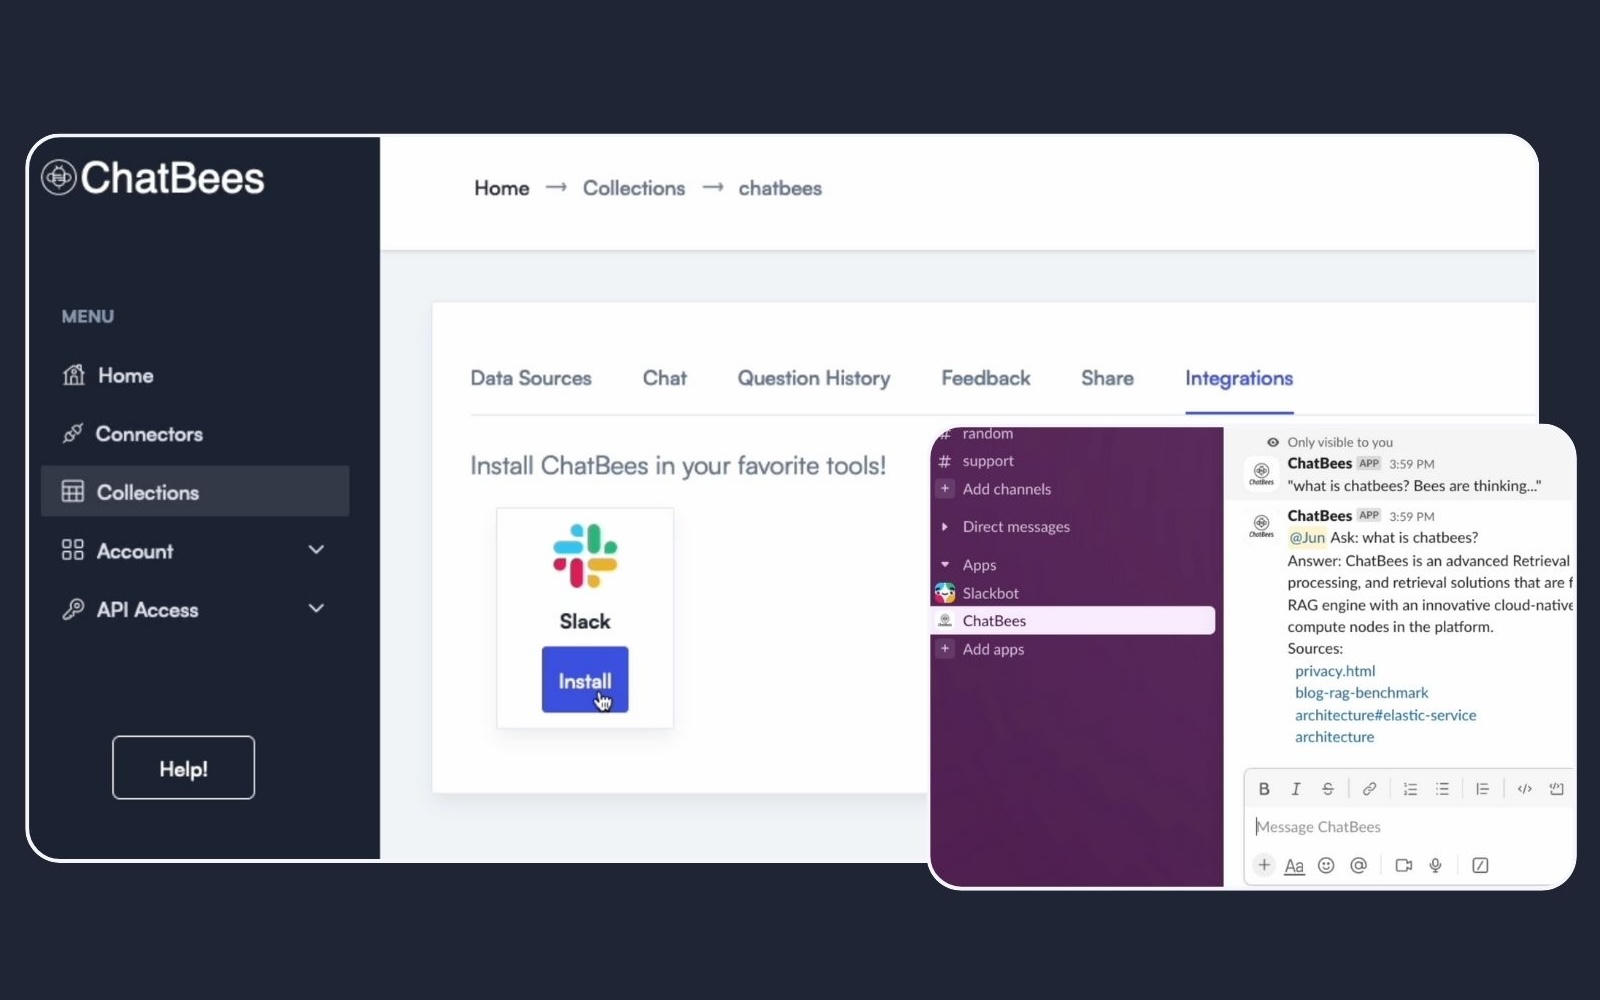
Task: Click the Add apps plus icon
Action: [945, 649]
